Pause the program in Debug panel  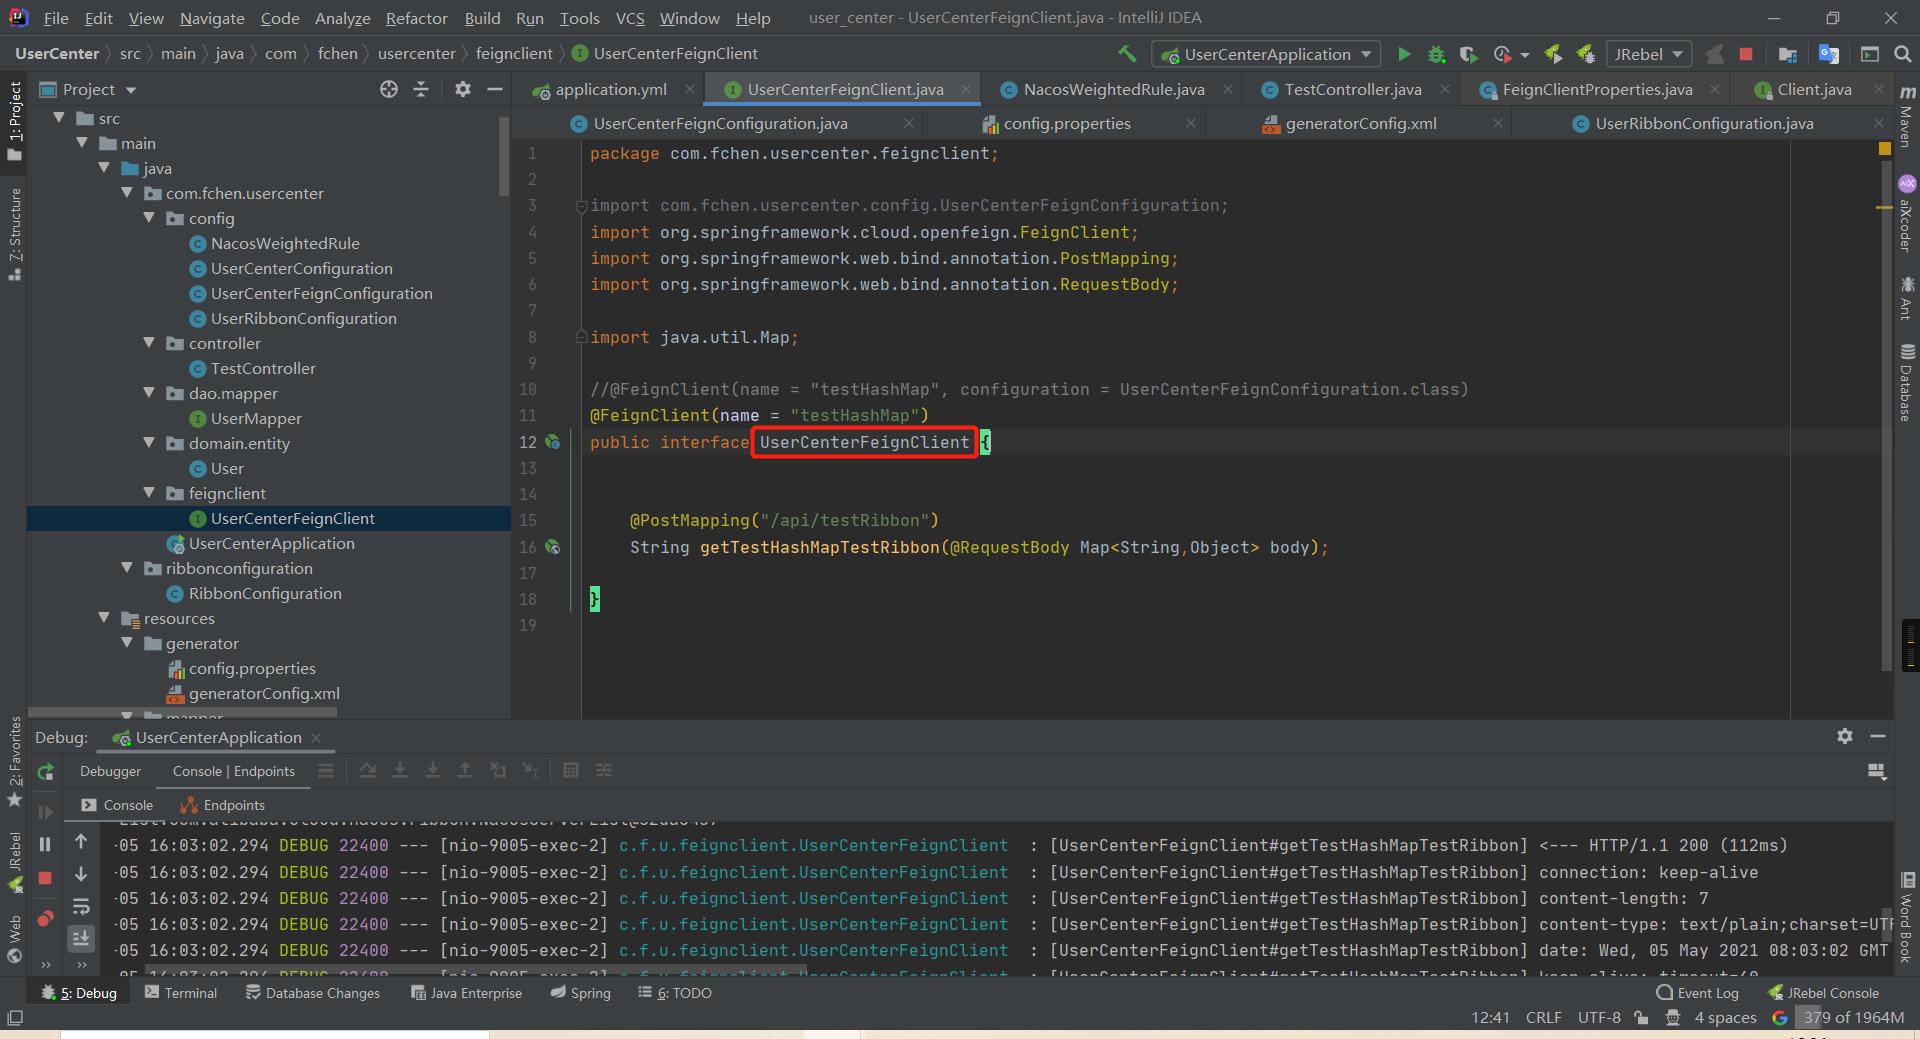[x=45, y=844]
